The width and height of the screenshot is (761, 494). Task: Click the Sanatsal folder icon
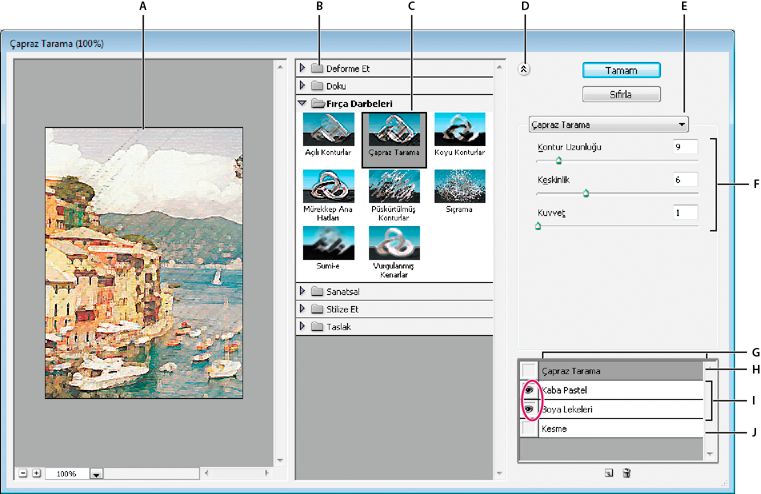317,291
